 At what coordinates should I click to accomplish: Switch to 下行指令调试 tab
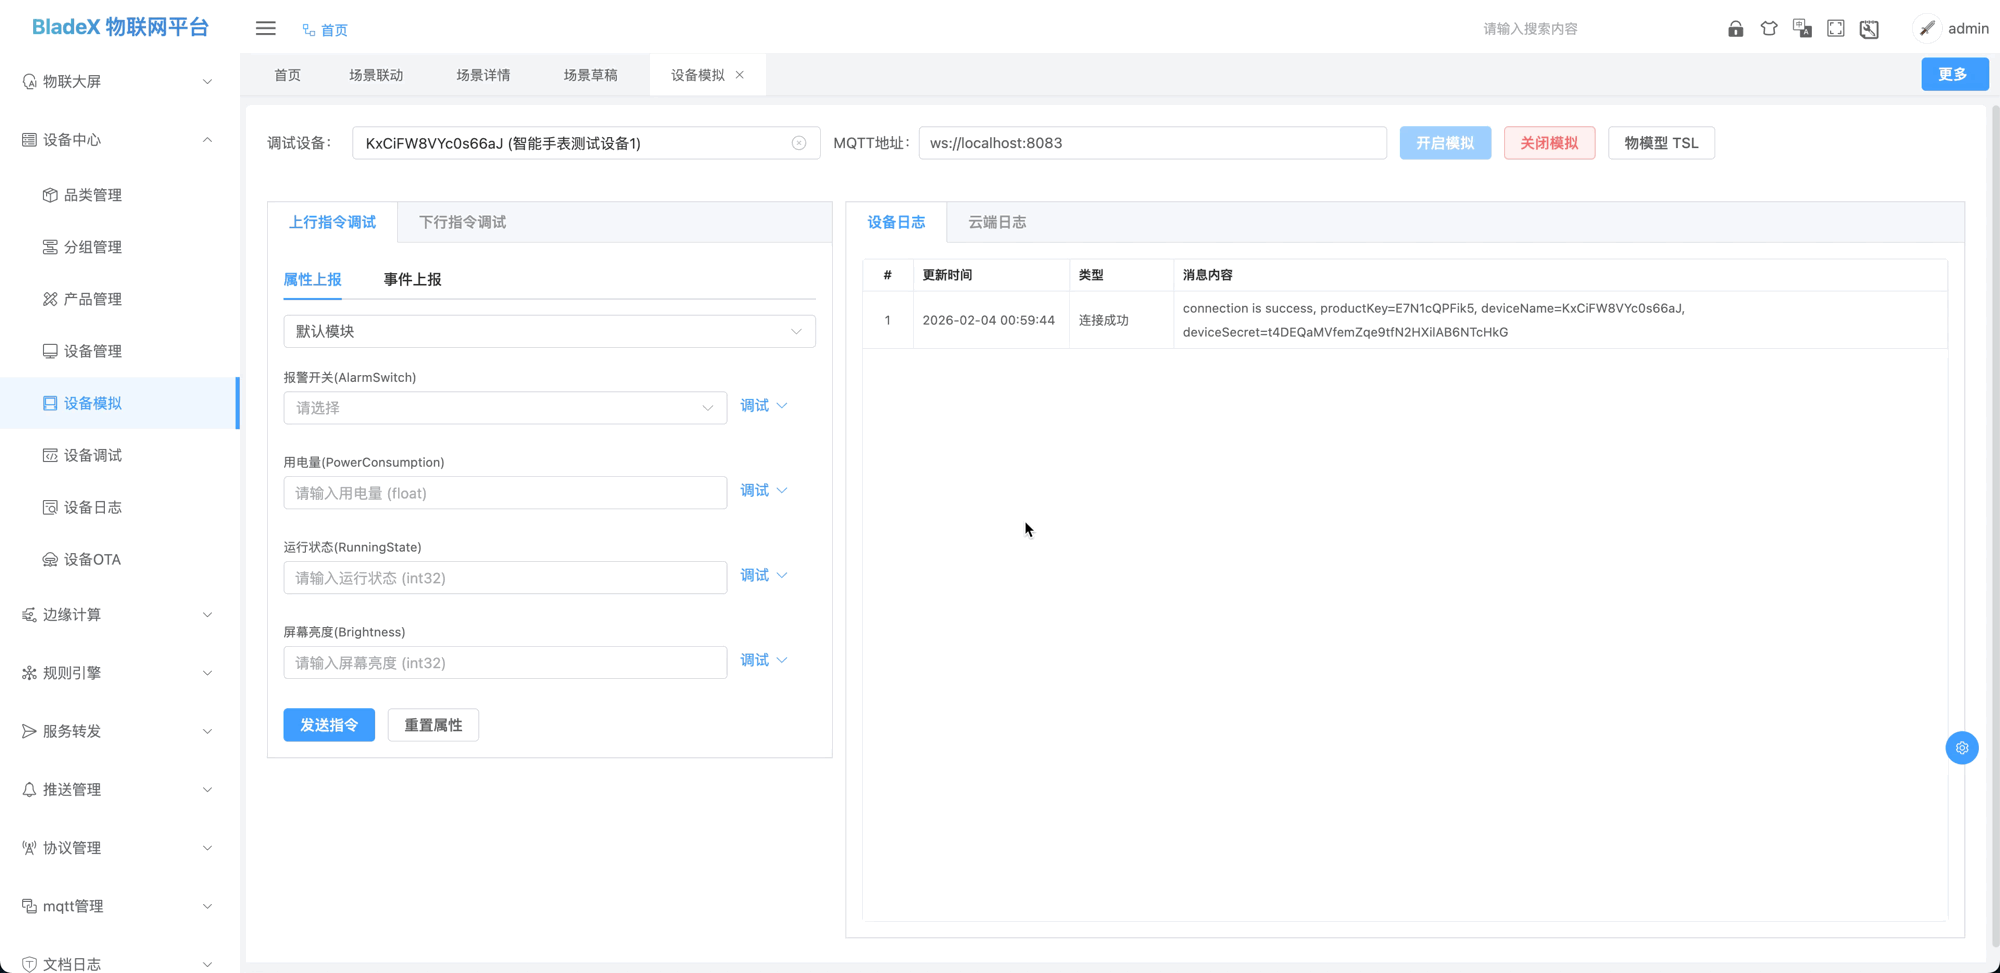point(462,222)
